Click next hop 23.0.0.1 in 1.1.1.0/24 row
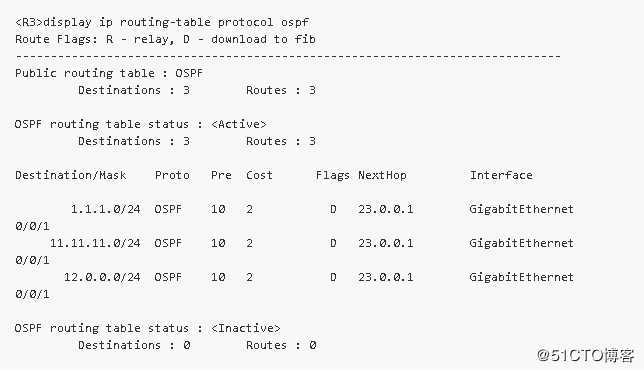This screenshot has height=372, width=644. pos(386,209)
